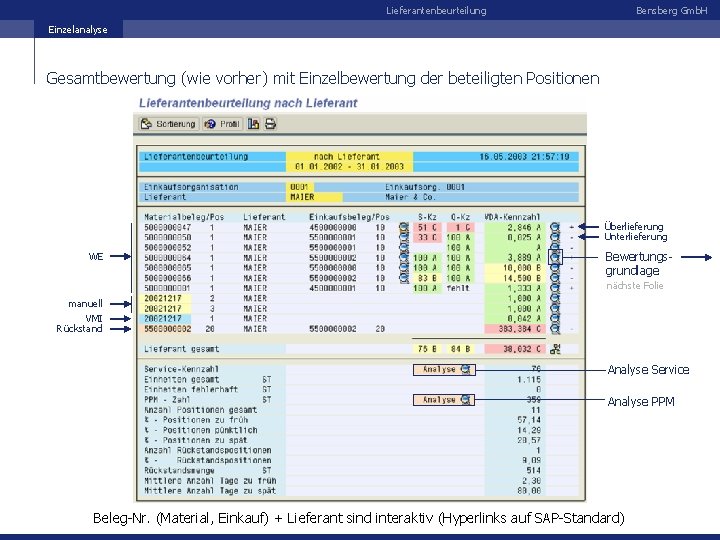The image size is (720, 540).
Task: Select the Einzelanalyse tab
Action: point(78,29)
